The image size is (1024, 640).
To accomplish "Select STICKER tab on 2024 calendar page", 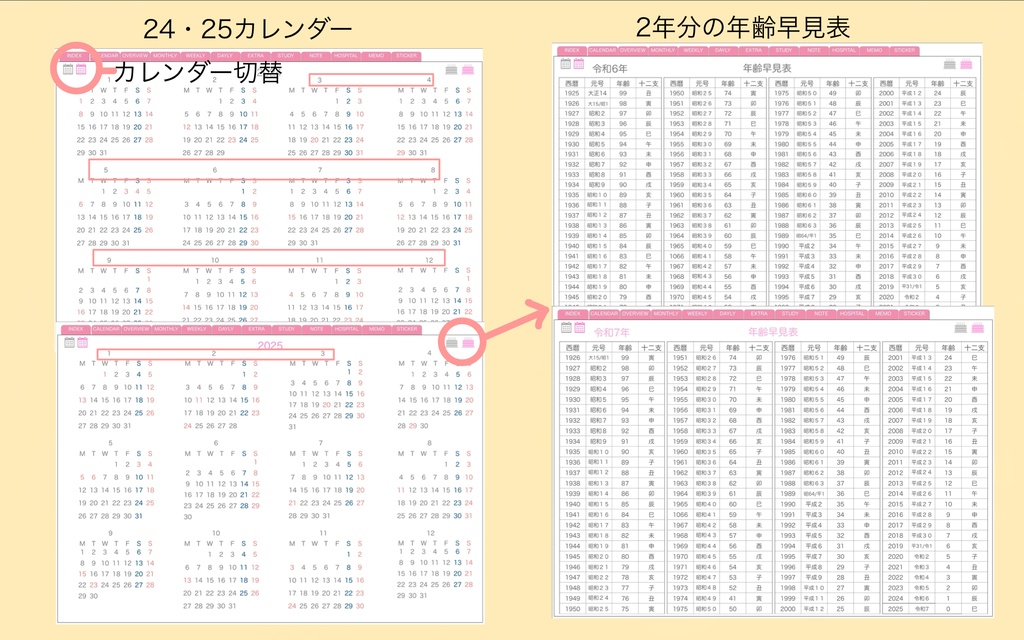I will click(406, 56).
